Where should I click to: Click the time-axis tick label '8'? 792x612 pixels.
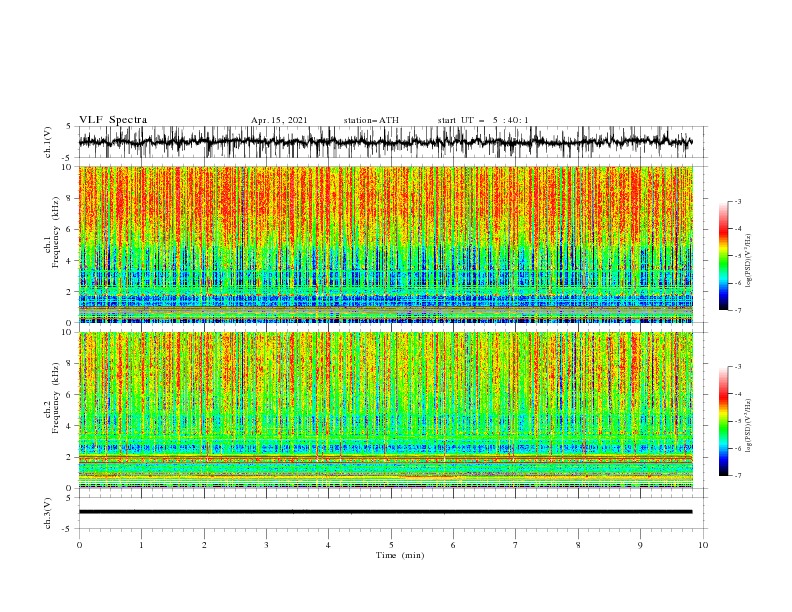coord(578,545)
